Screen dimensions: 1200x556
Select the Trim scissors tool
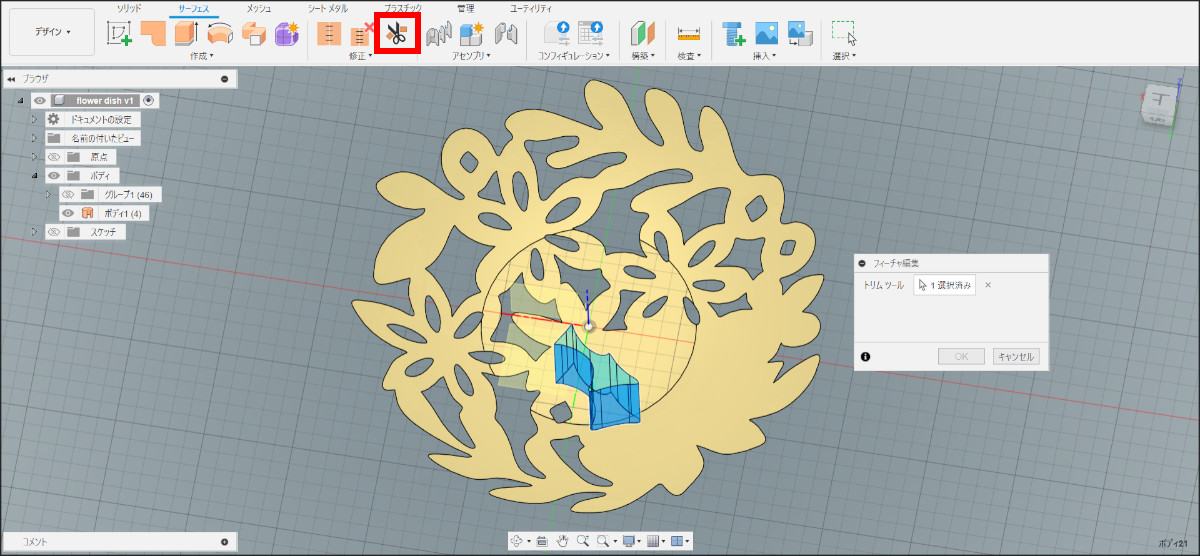(397, 34)
